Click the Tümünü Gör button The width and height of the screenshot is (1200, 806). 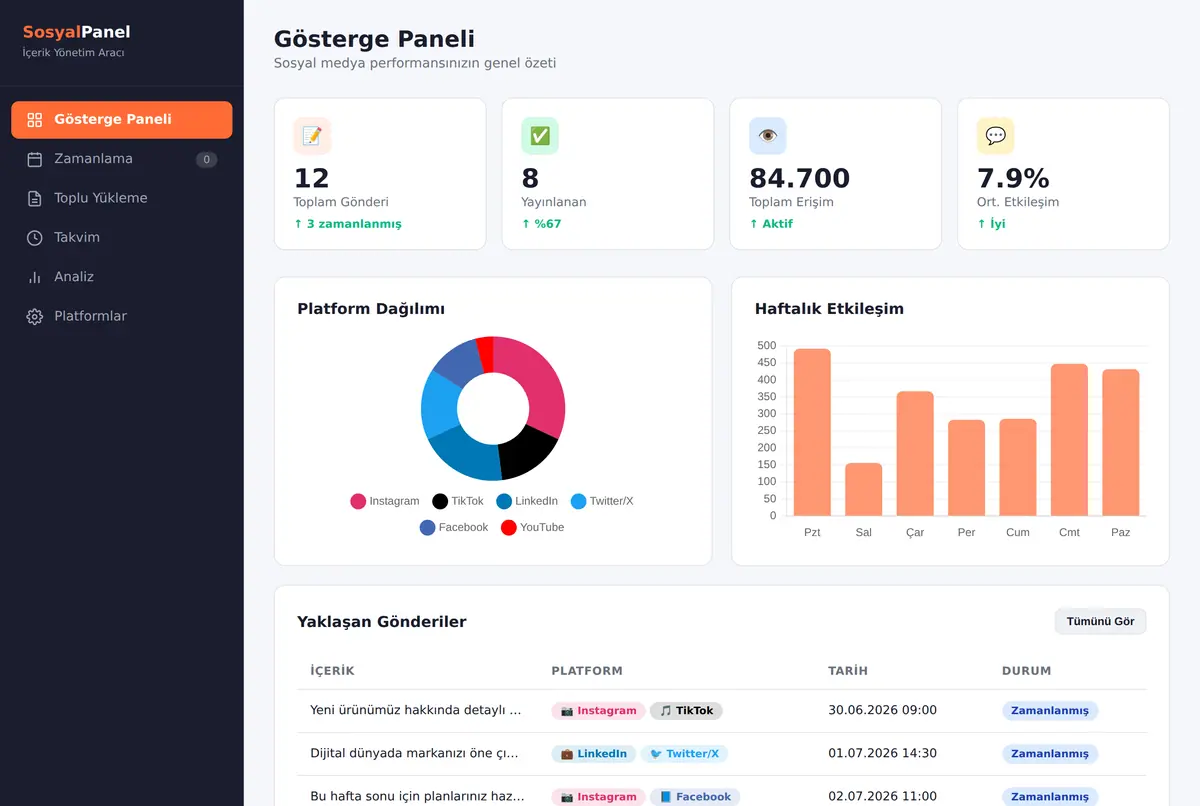point(1100,621)
